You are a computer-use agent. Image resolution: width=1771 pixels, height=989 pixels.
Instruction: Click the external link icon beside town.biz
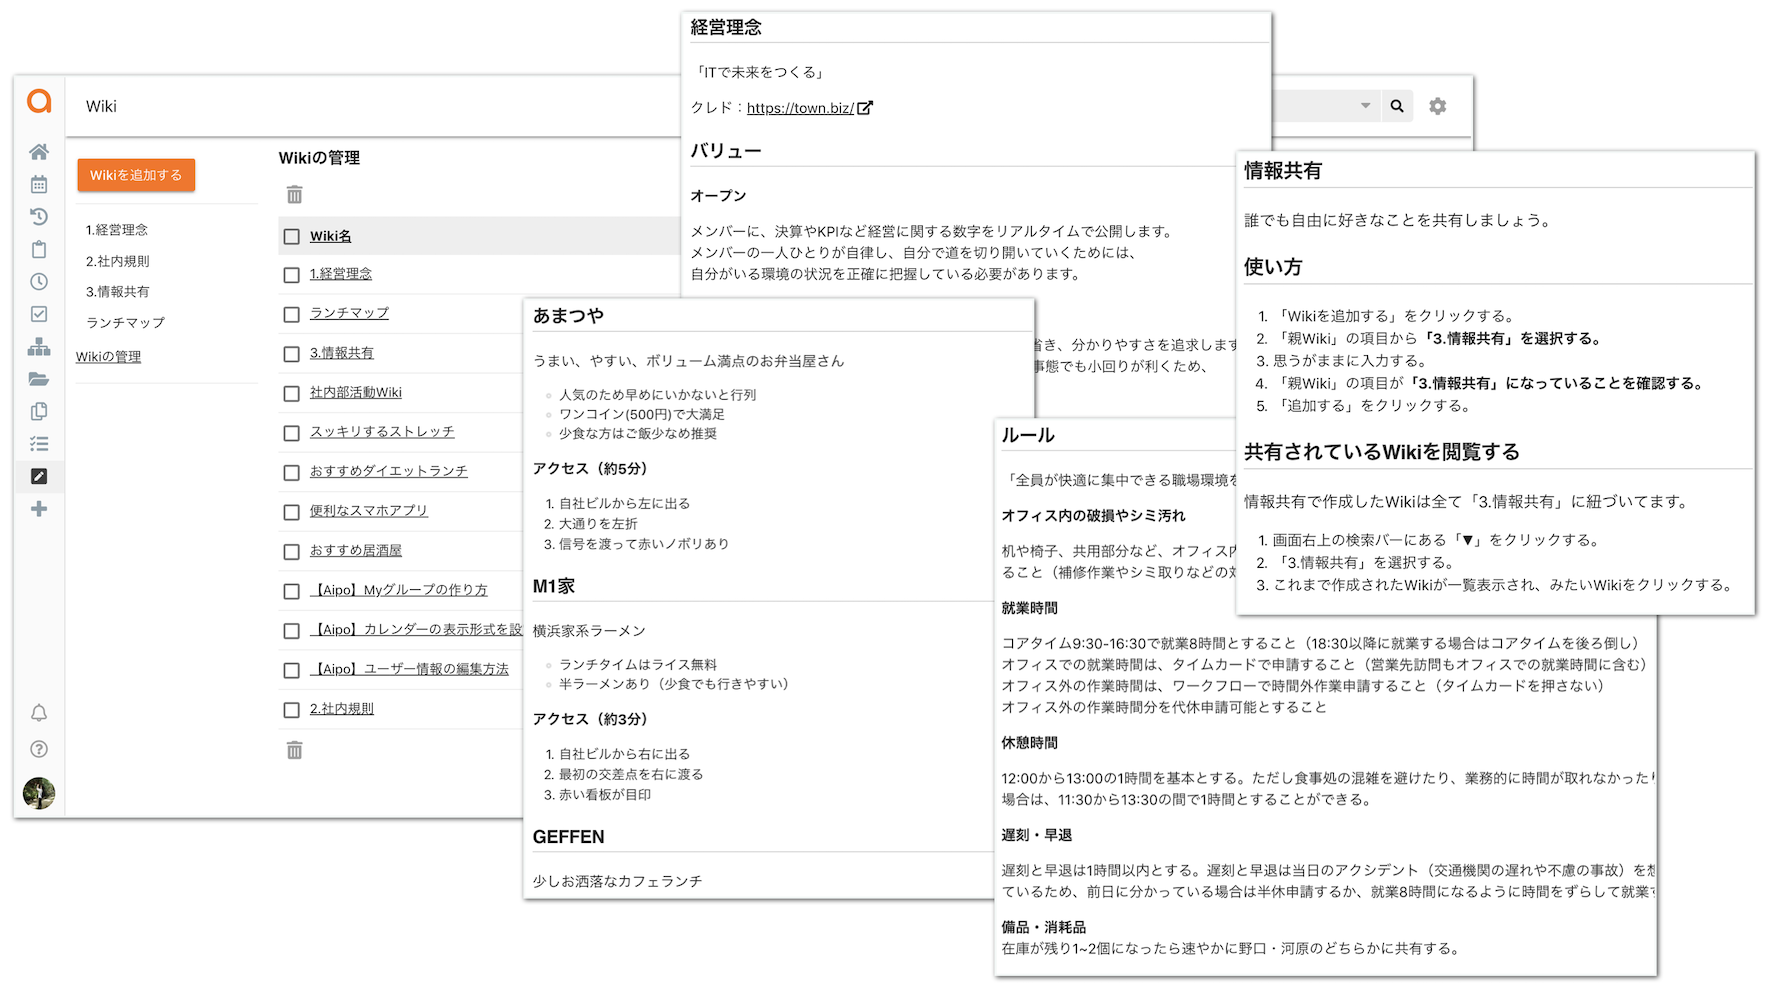pos(865,108)
